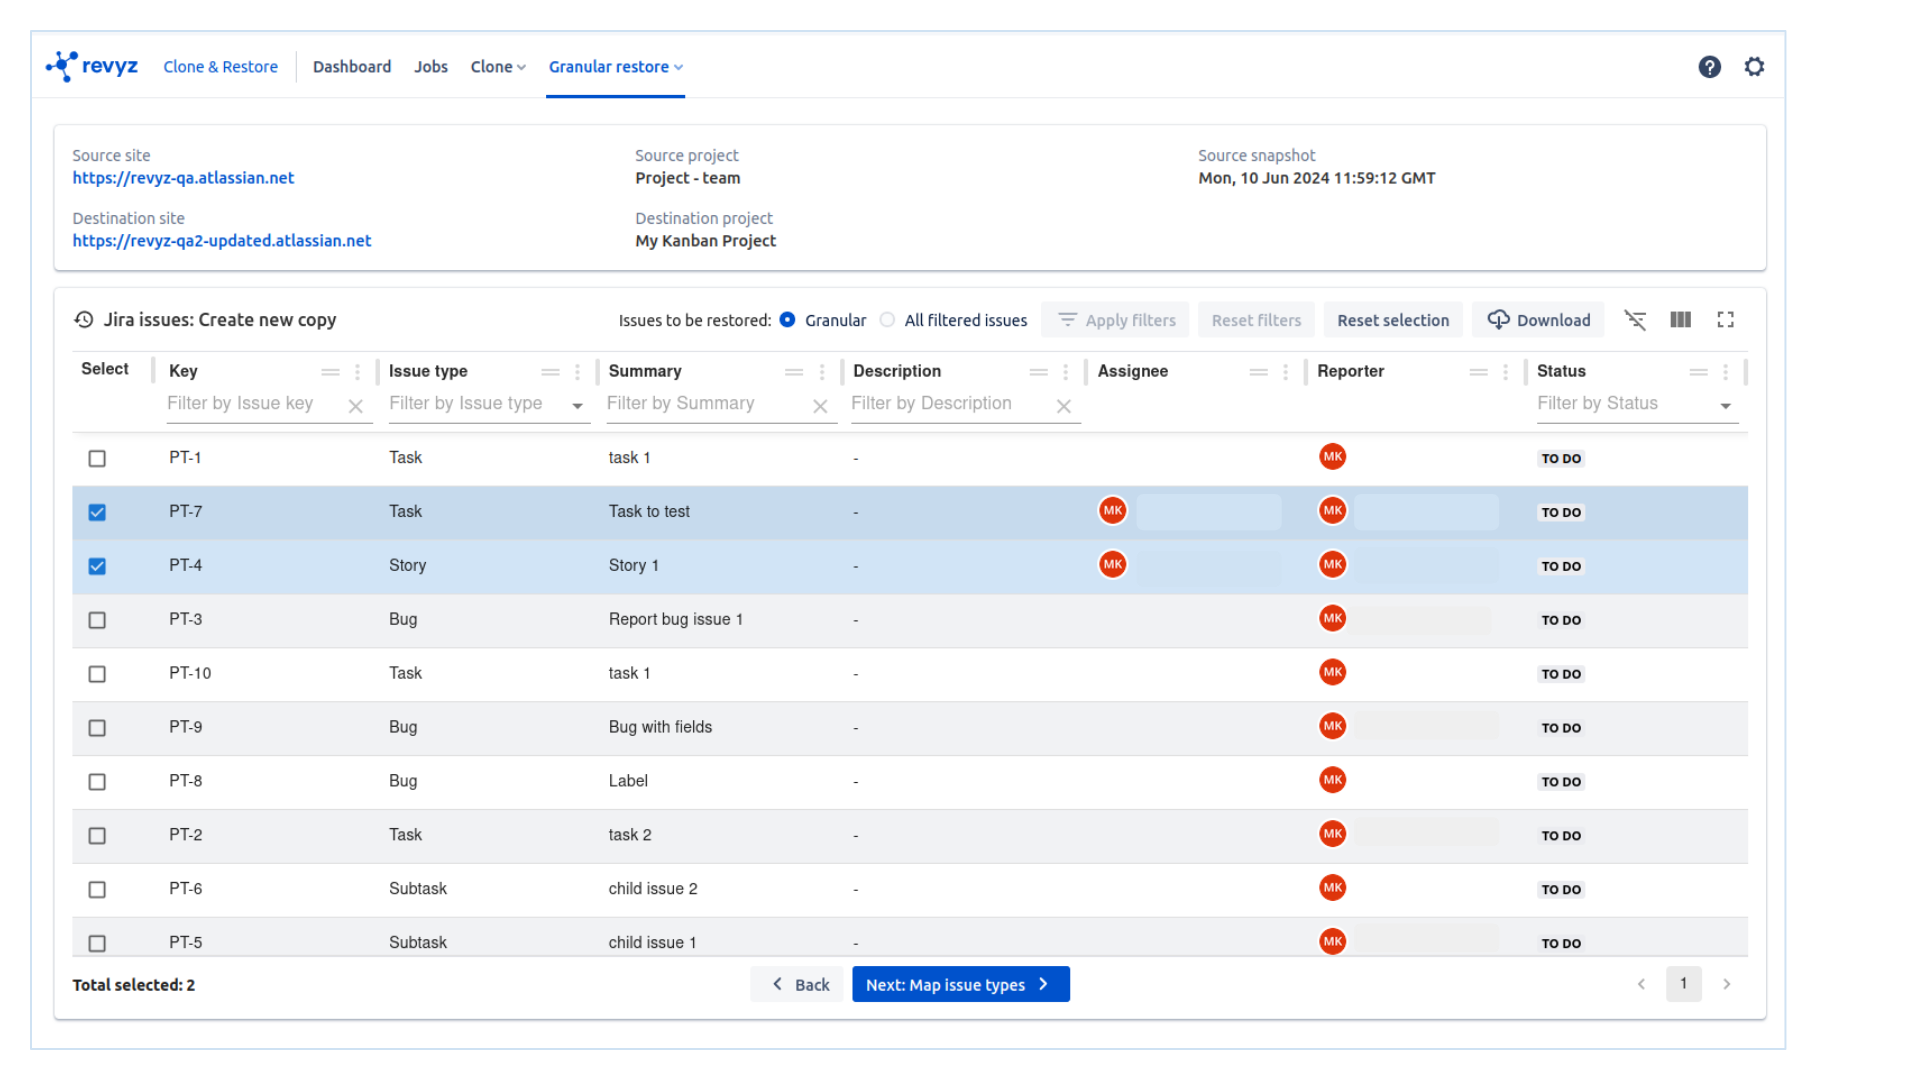Check the PT-8 row checkbox
Image resolution: width=1920 pixels, height=1080 pixels.
tap(97, 782)
